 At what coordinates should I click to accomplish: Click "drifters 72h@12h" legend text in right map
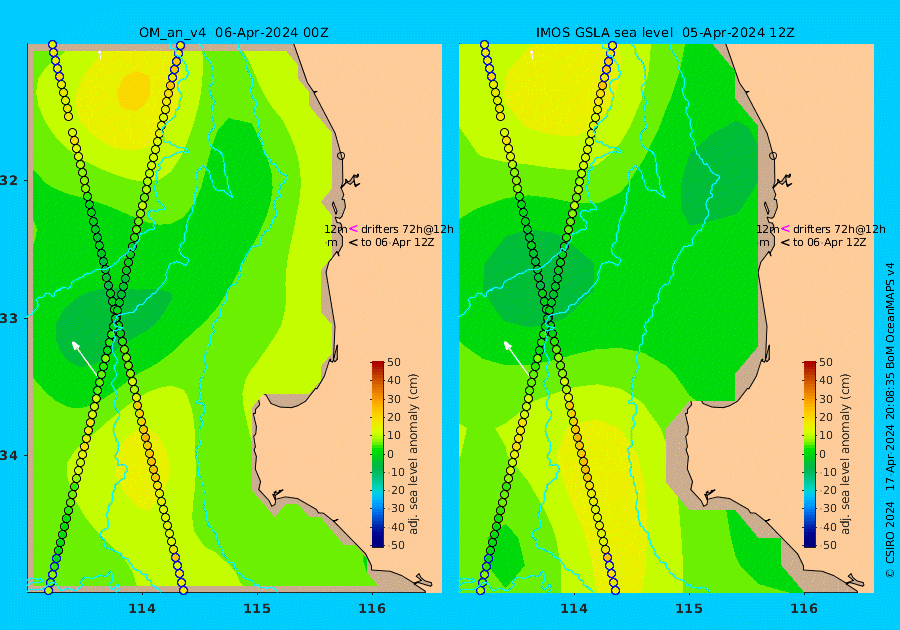pyautogui.click(x=839, y=229)
